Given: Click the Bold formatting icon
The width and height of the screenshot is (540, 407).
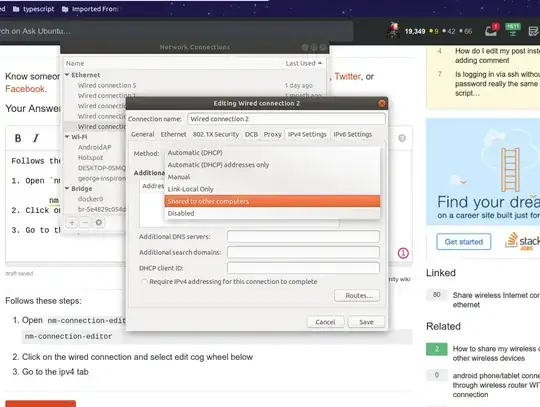Looking at the screenshot, I should pyautogui.click(x=18, y=138).
